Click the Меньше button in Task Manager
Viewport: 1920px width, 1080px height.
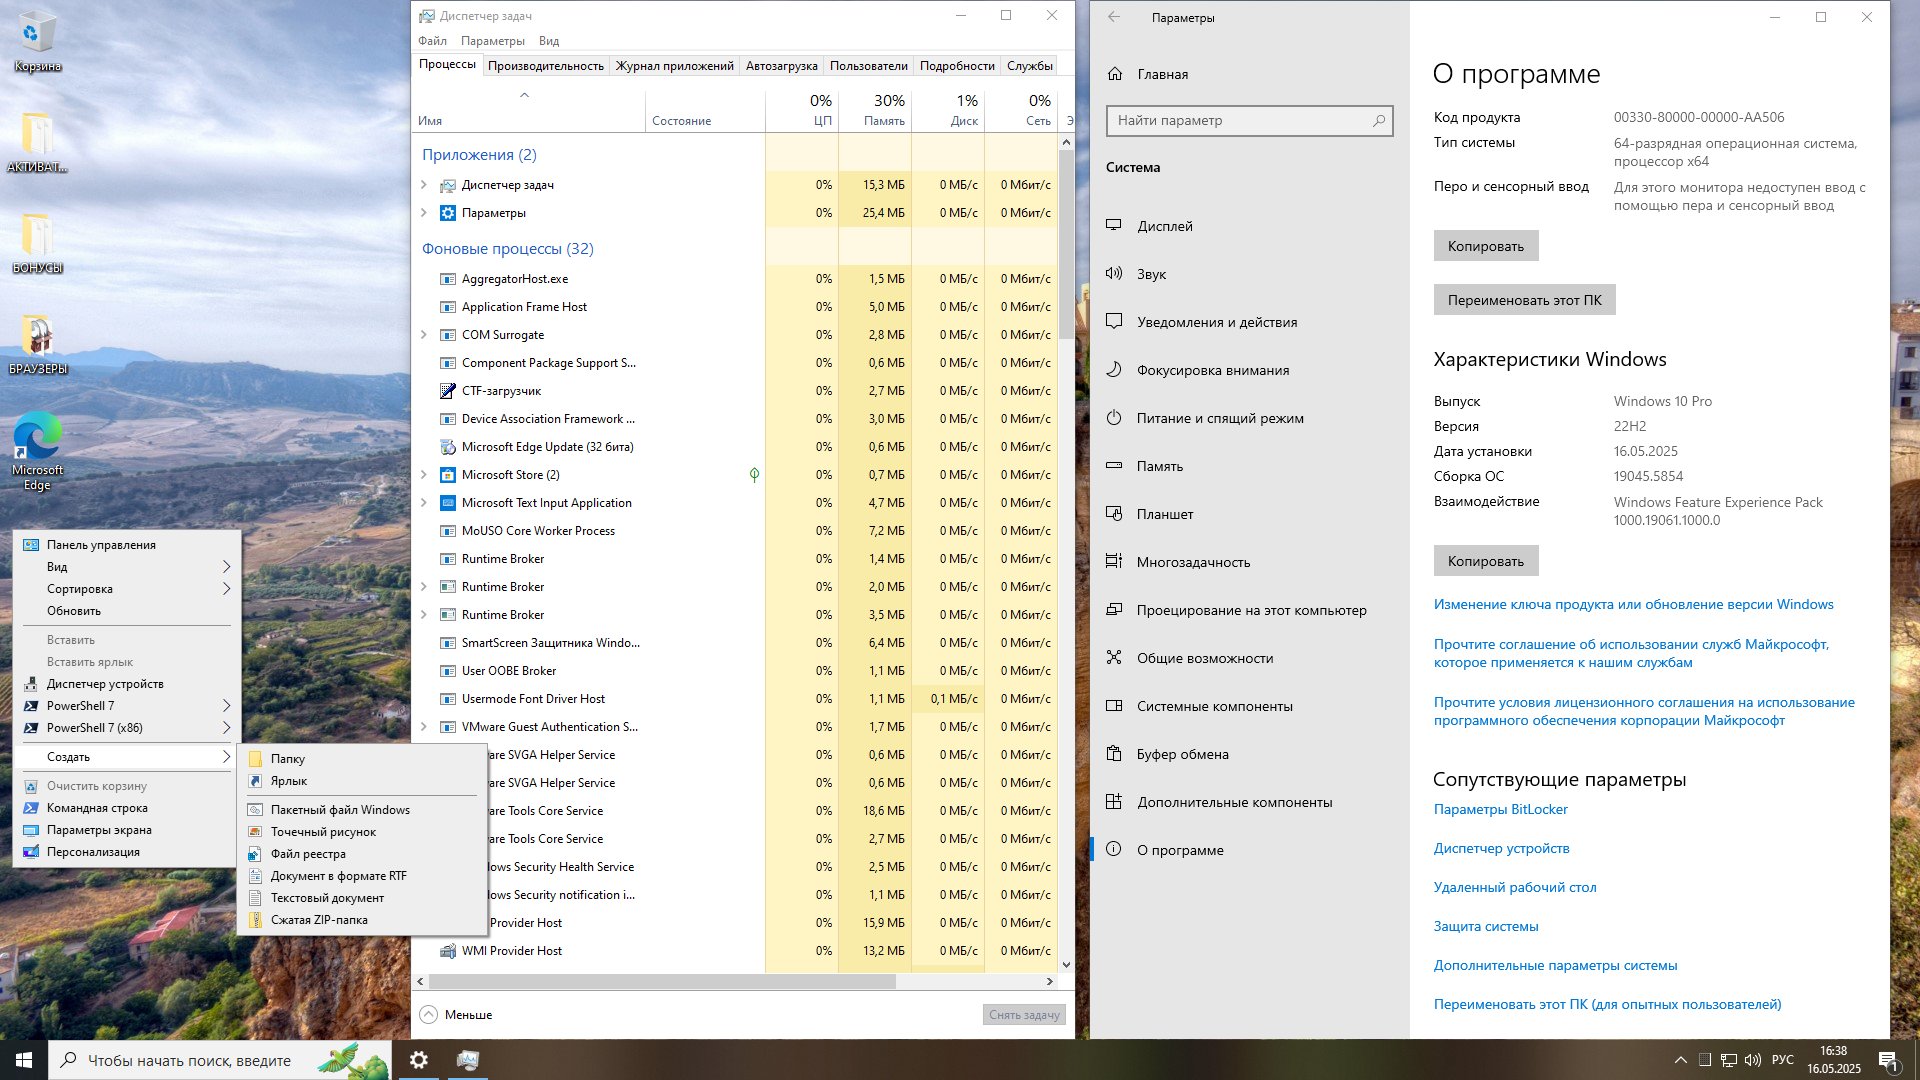tap(456, 1014)
